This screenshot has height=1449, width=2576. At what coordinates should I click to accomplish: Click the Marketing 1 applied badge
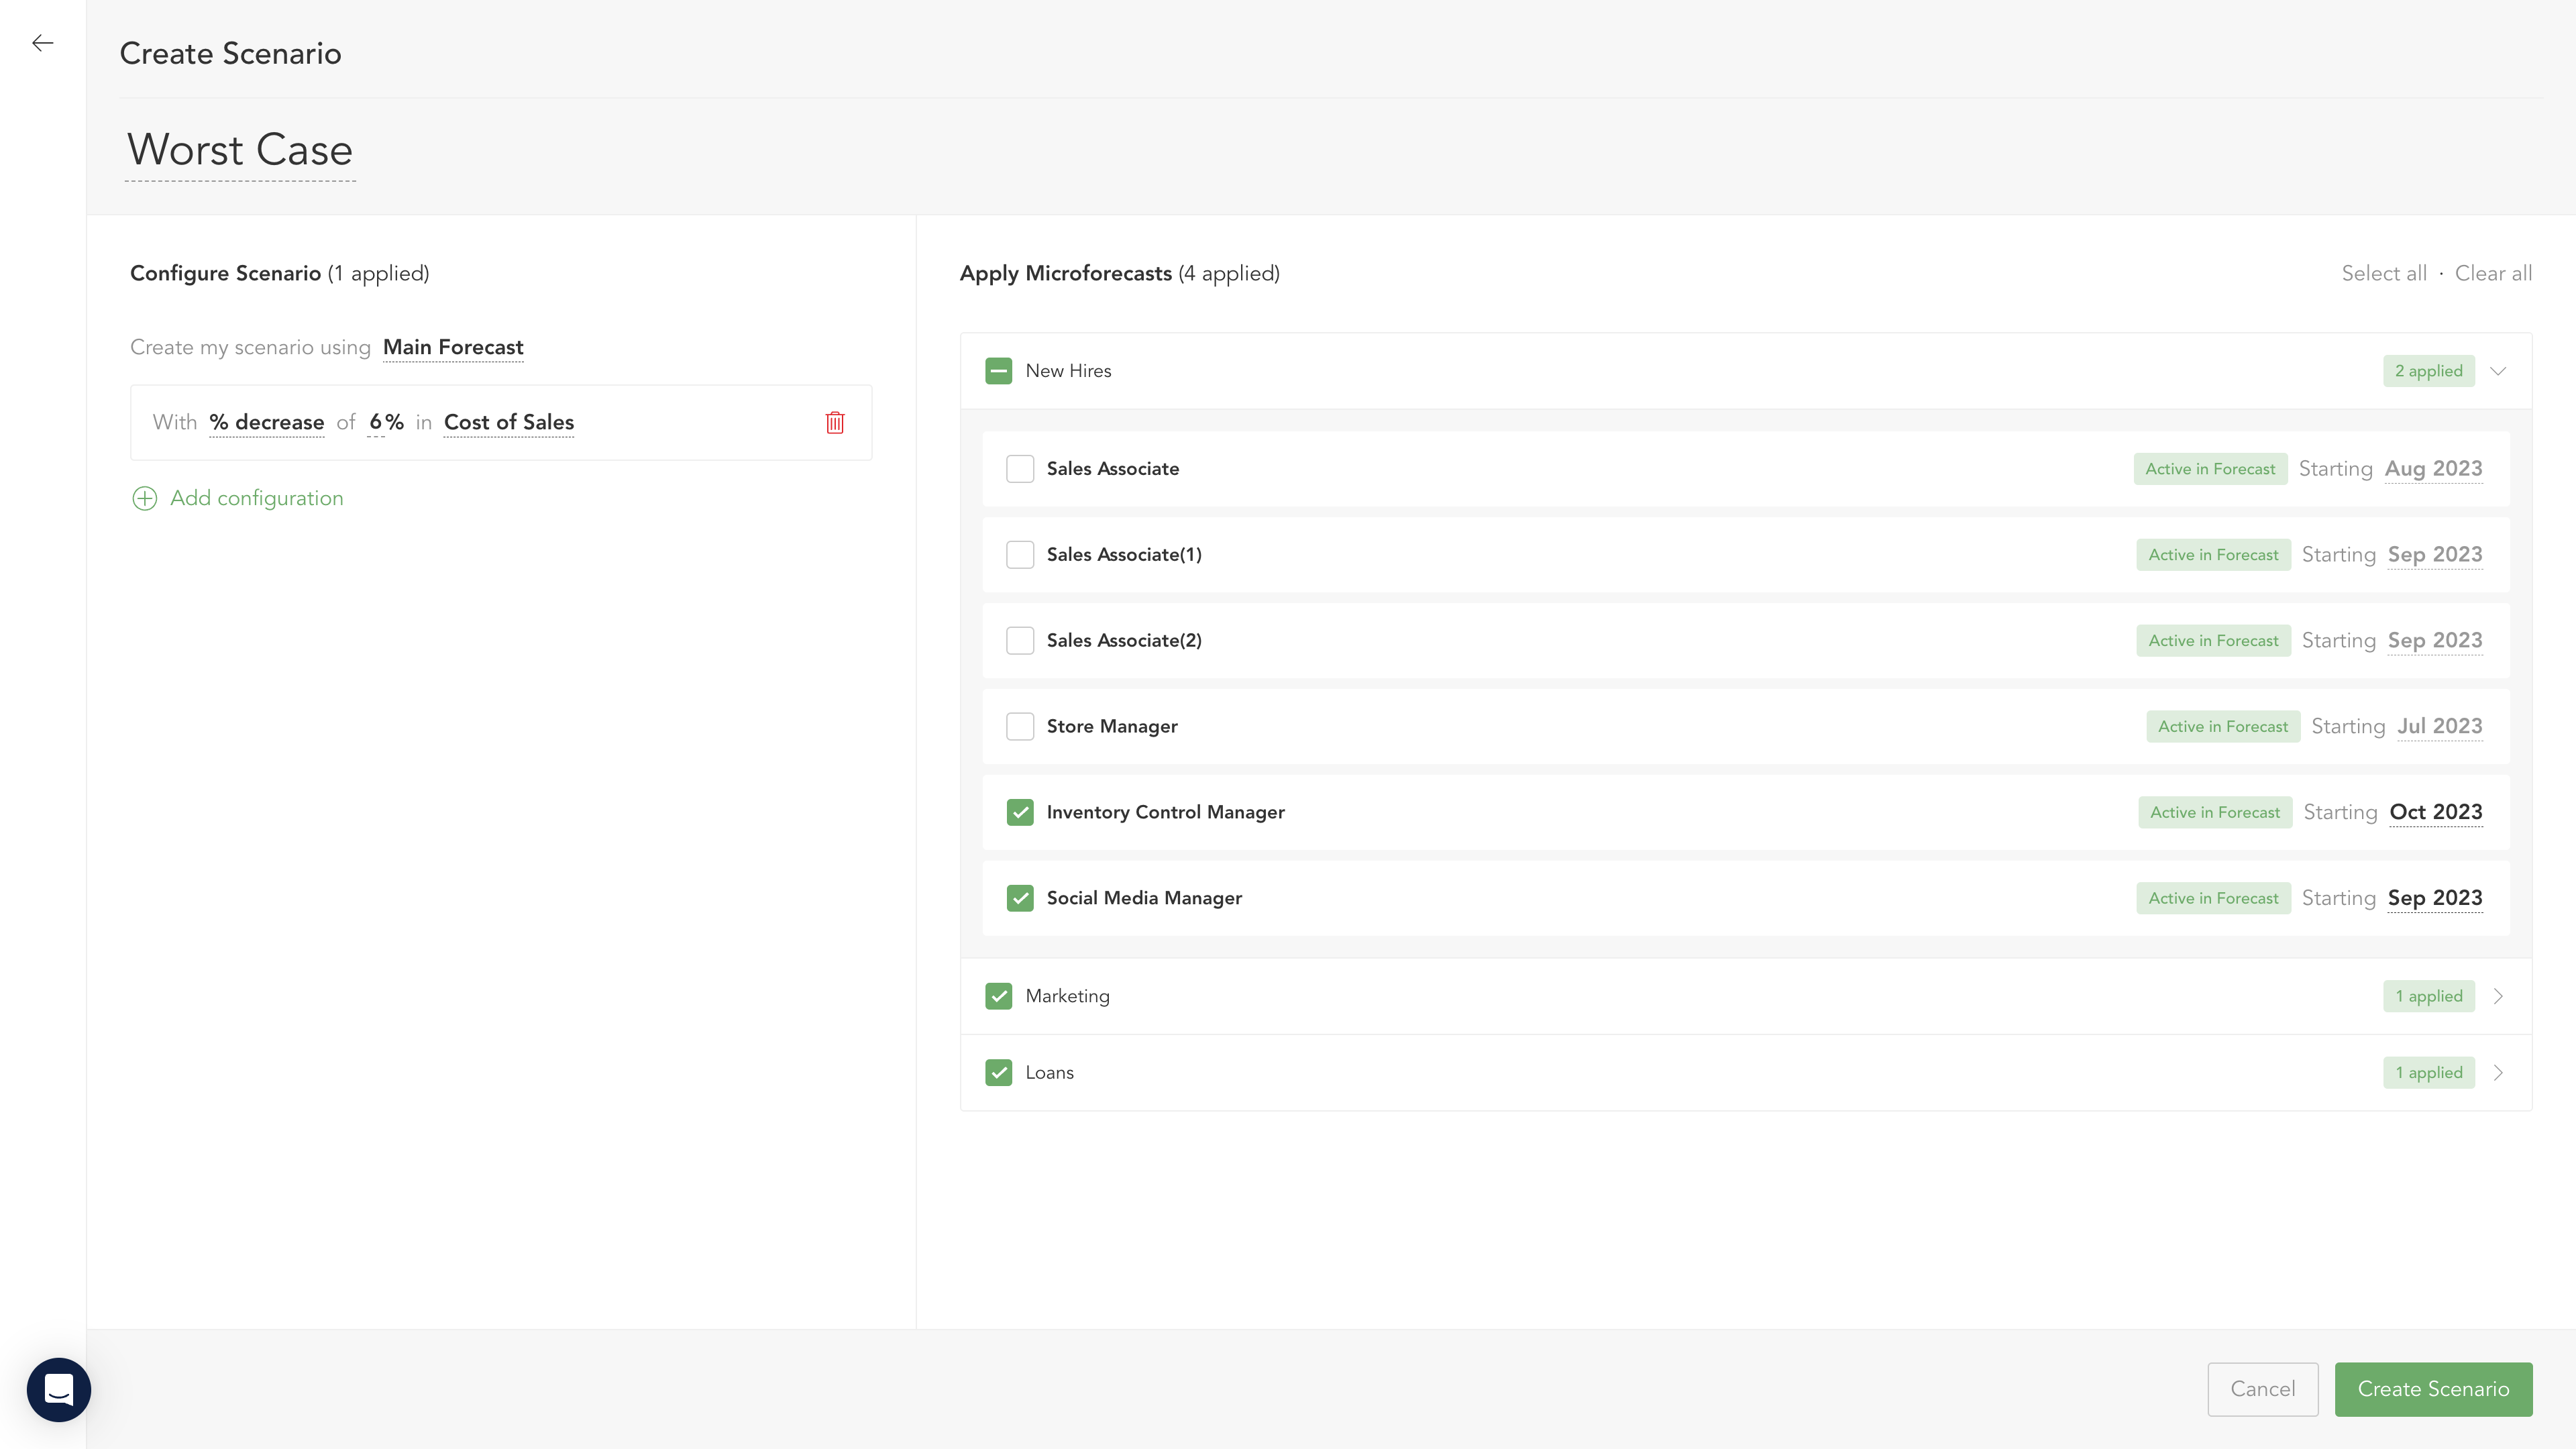pyautogui.click(x=2428, y=996)
